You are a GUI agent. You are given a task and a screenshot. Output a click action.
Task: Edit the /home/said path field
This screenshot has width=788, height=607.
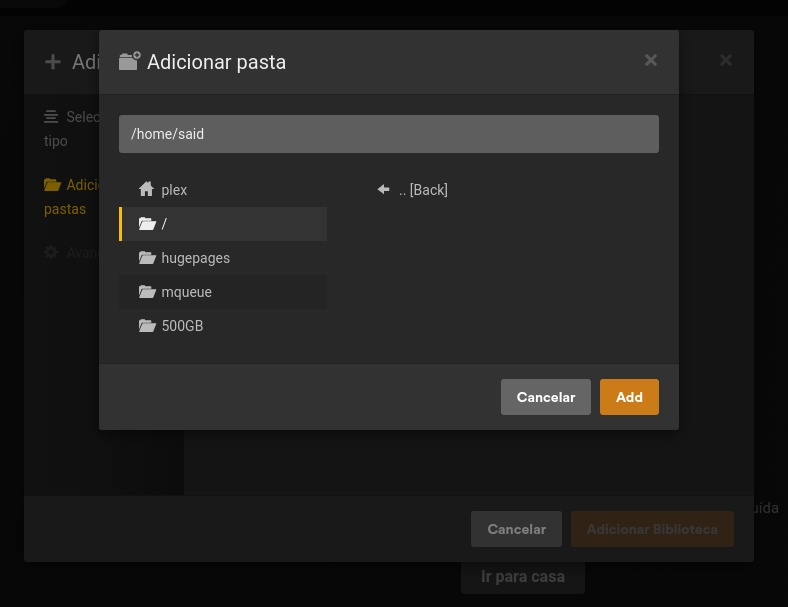click(x=388, y=134)
